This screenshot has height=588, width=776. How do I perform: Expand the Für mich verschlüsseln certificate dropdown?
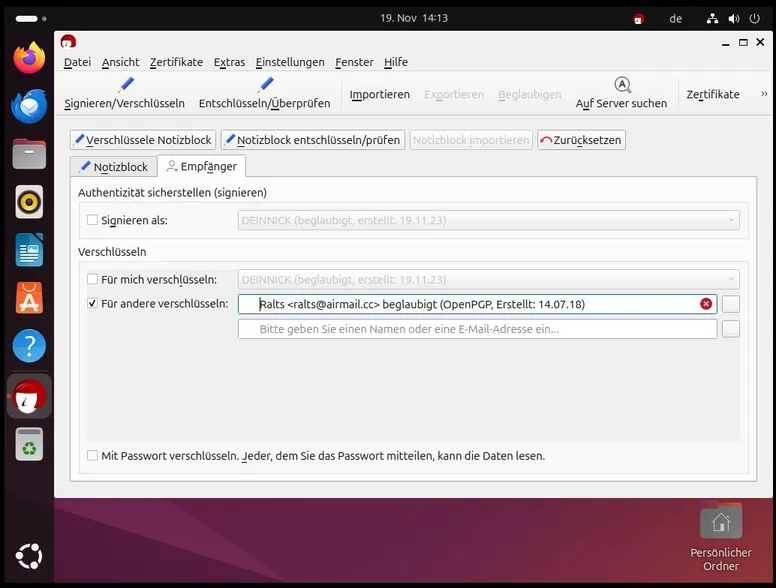coord(488,280)
